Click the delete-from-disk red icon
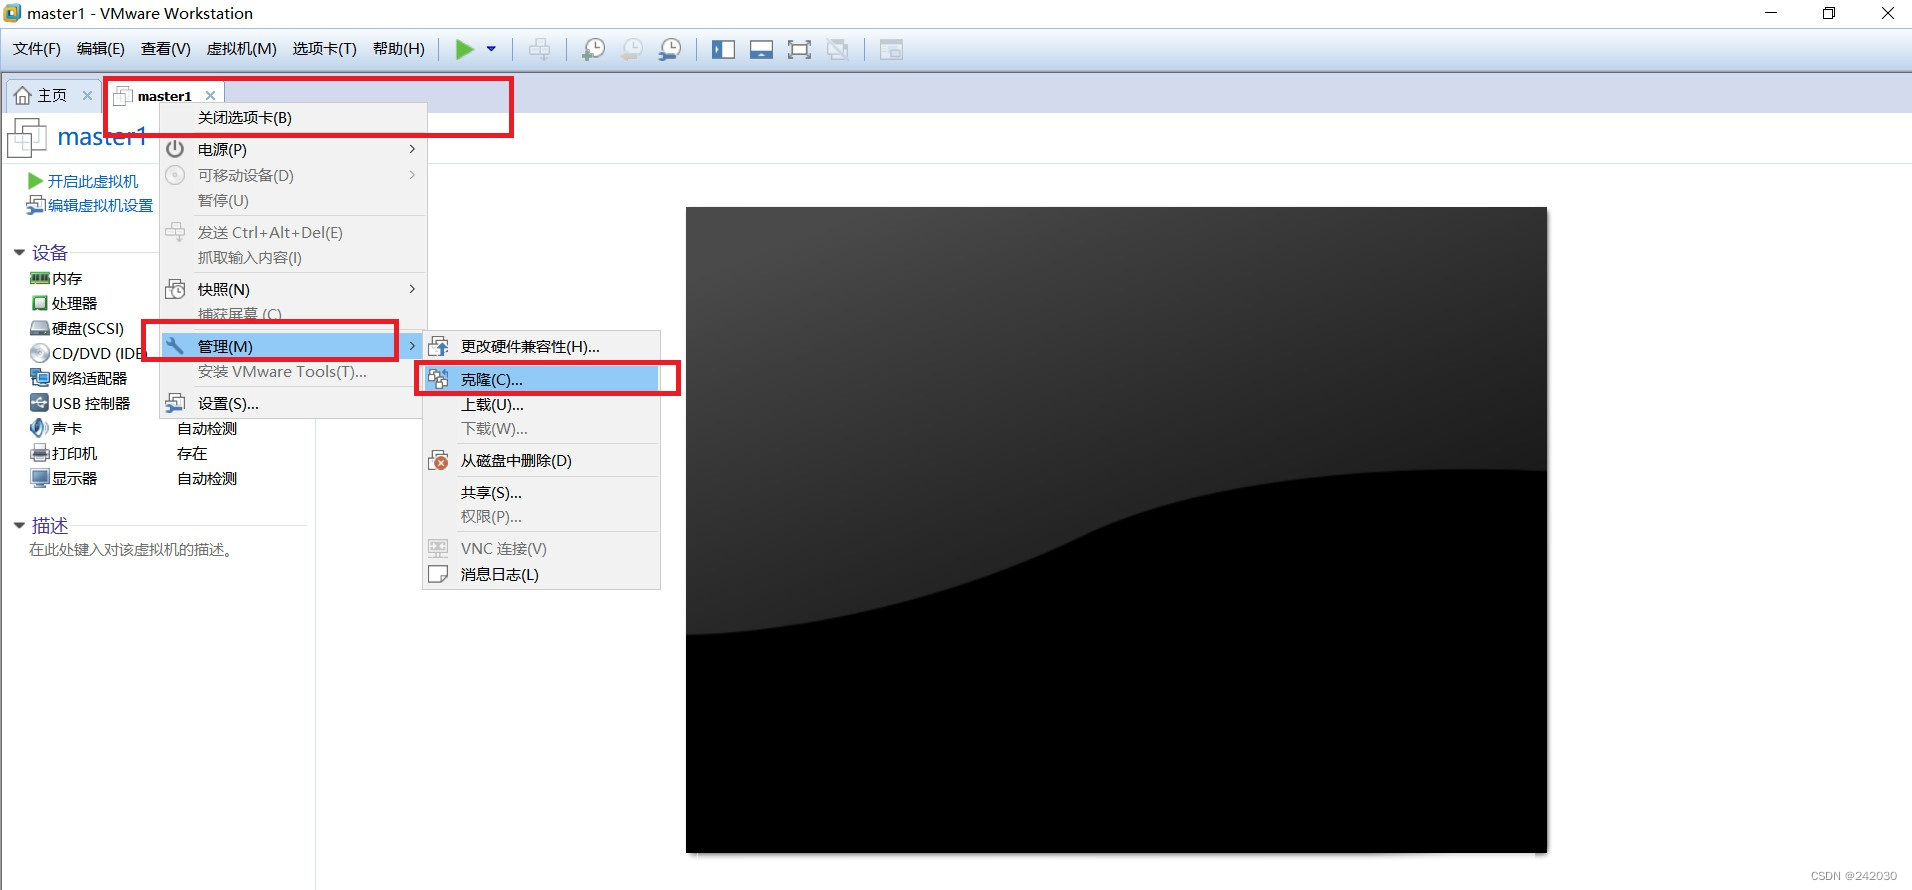 438,461
